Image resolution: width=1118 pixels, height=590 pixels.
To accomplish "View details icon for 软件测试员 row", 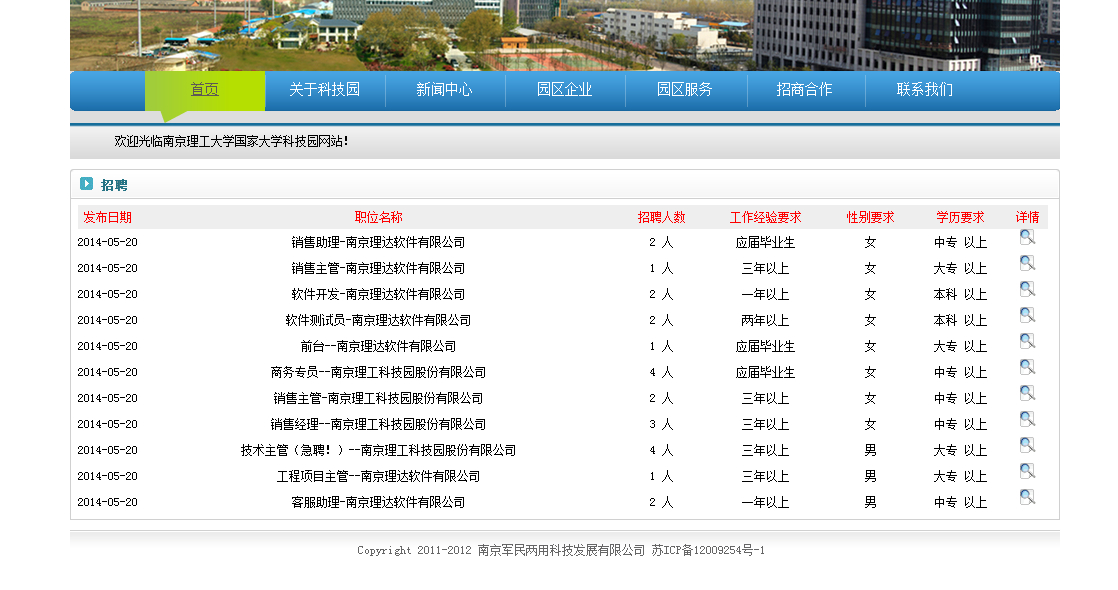I will point(1027,315).
